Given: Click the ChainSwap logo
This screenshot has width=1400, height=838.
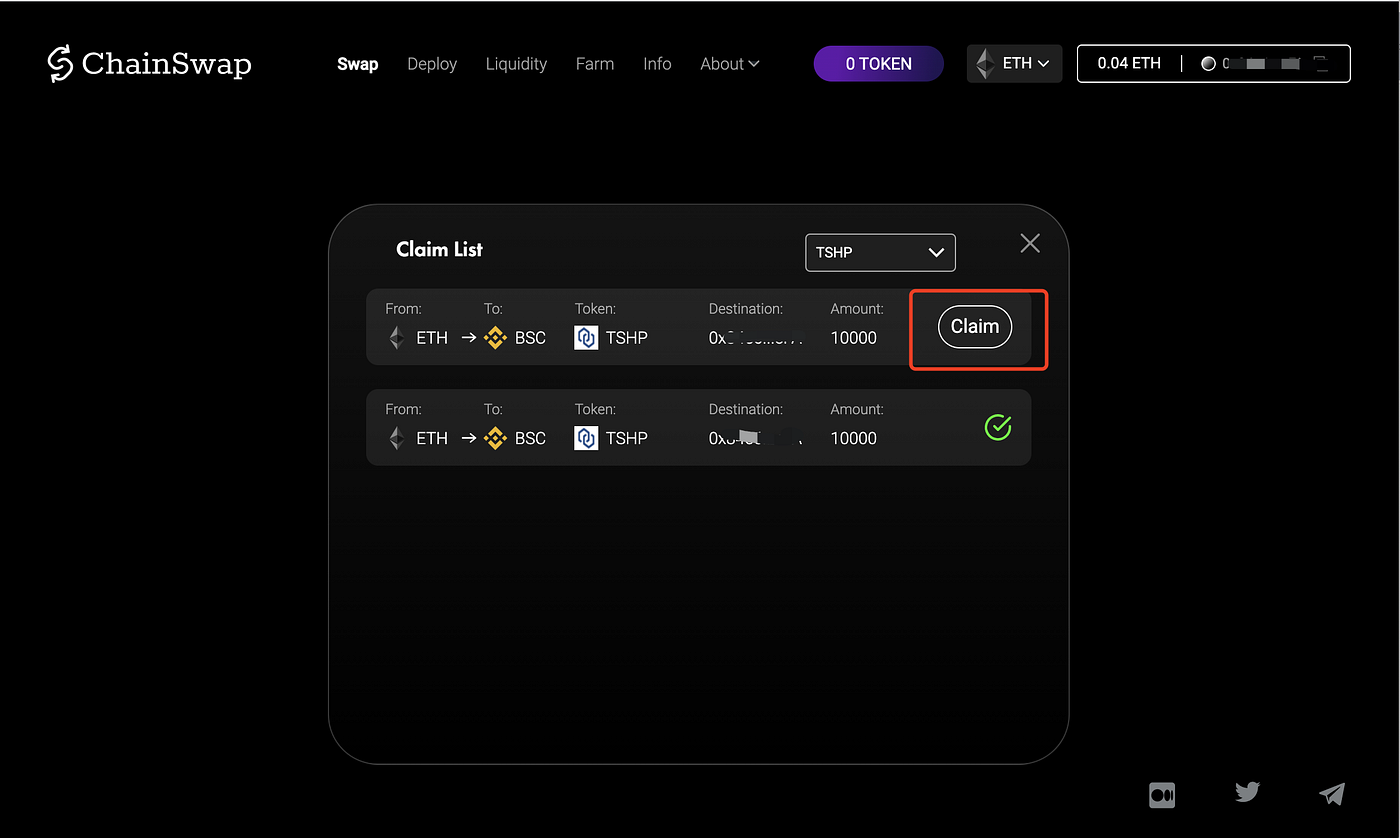Looking at the screenshot, I should 149,64.
